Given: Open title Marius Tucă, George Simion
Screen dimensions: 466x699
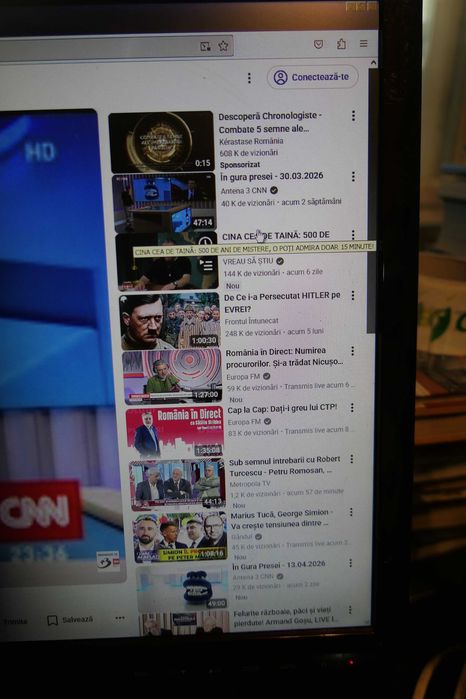Looking at the screenshot, I should tap(280, 519).
